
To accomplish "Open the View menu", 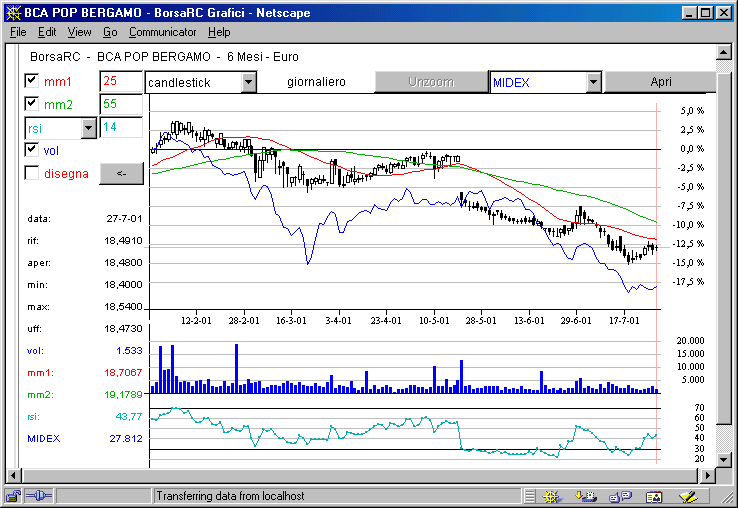I will tap(79, 32).
